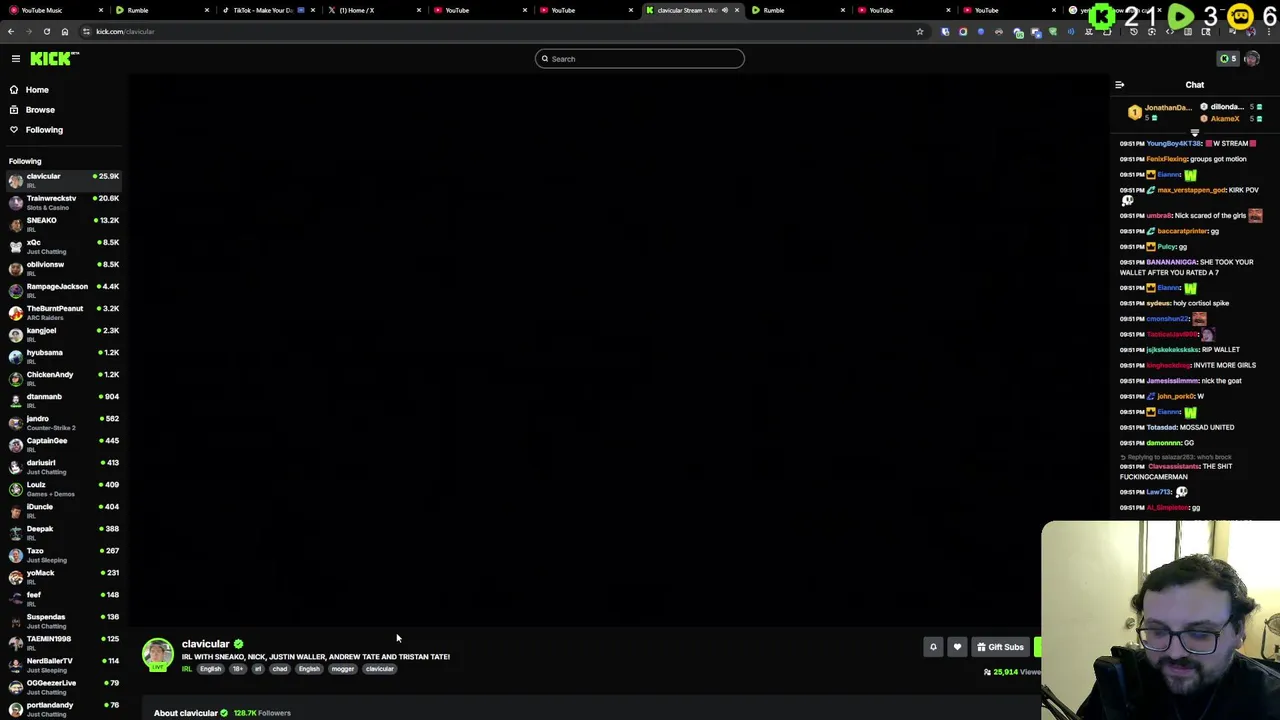This screenshot has width=1280, height=720.
Task: Click the chad tag
Action: click(x=279, y=669)
